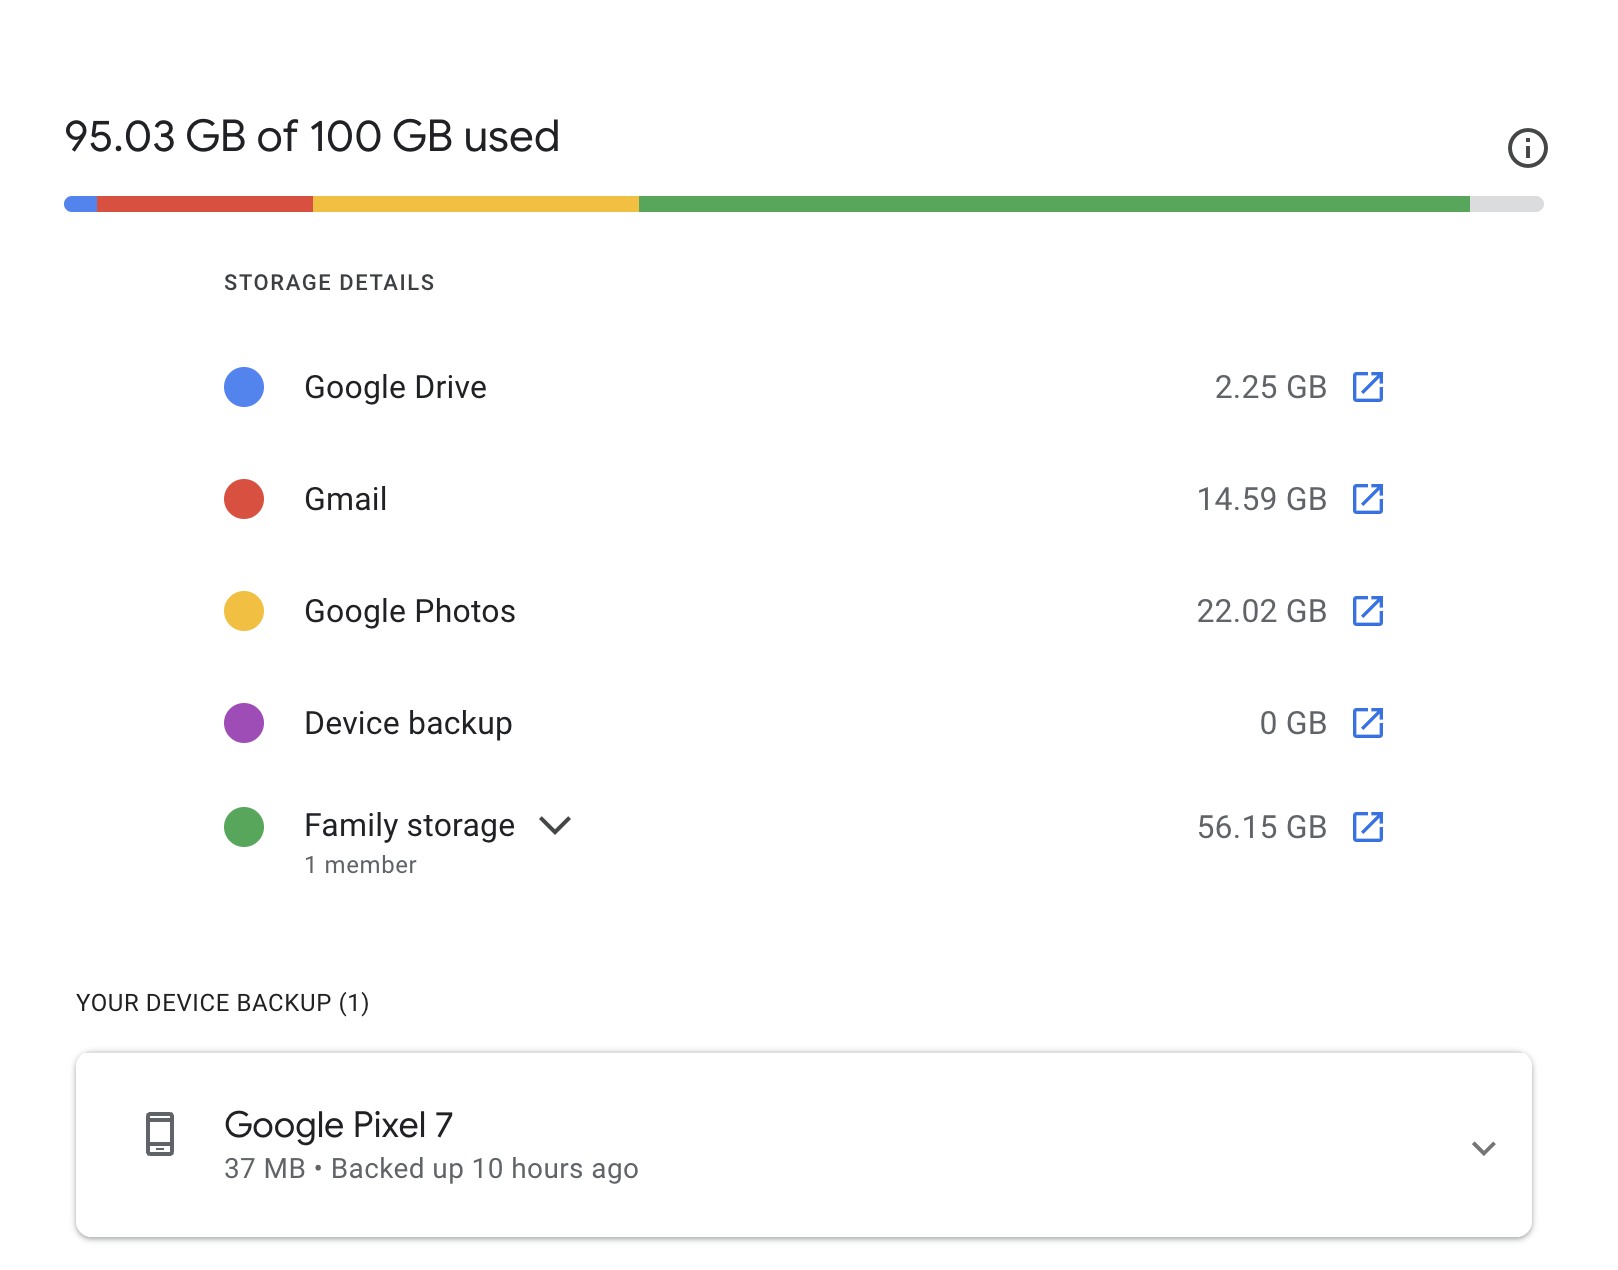The height and width of the screenshot is (1270, 1618).
Task: Click the purple Device backup dot
Action: (244, 723)
